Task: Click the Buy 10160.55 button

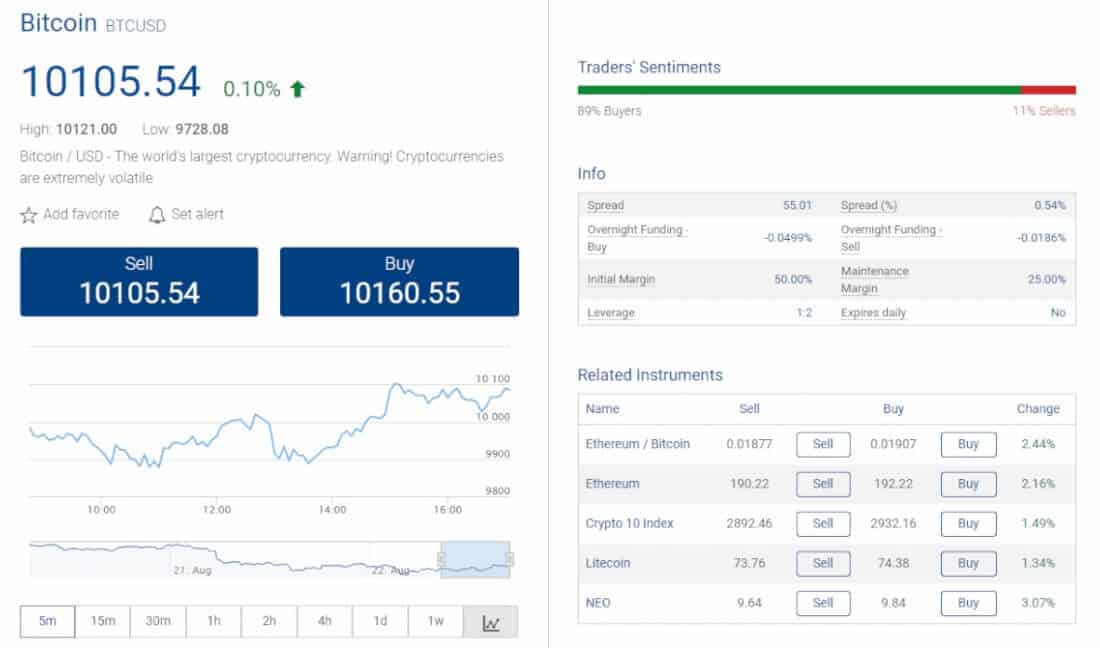Action: [x=398, y=281]
